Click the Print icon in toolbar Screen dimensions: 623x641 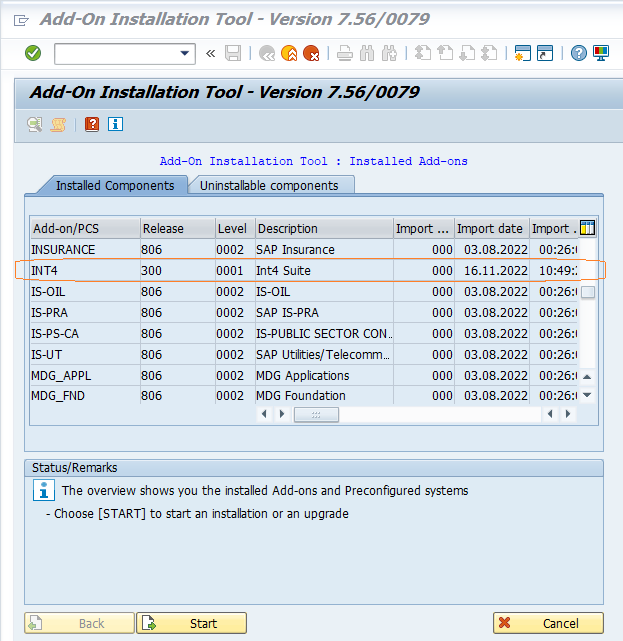[x=345, y=53]
